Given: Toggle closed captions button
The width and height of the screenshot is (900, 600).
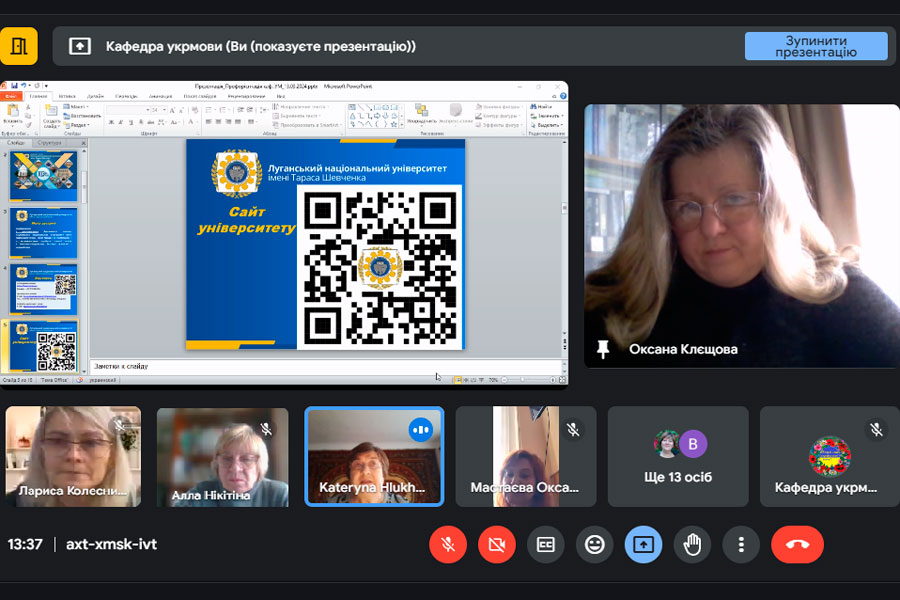Looking at the screenshot, I should [545, 544].
